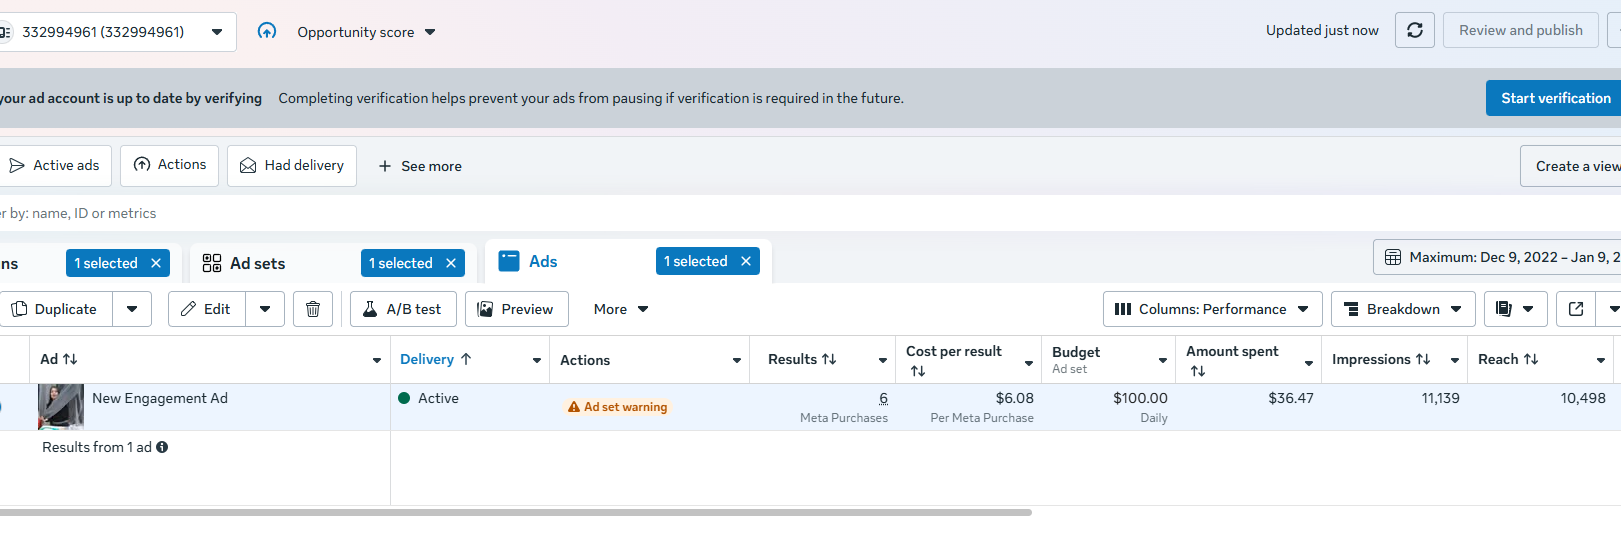The image size is (1621, 541).
Task: Click the info icon beside Results from 1 ad
Action: coord(162,447)
